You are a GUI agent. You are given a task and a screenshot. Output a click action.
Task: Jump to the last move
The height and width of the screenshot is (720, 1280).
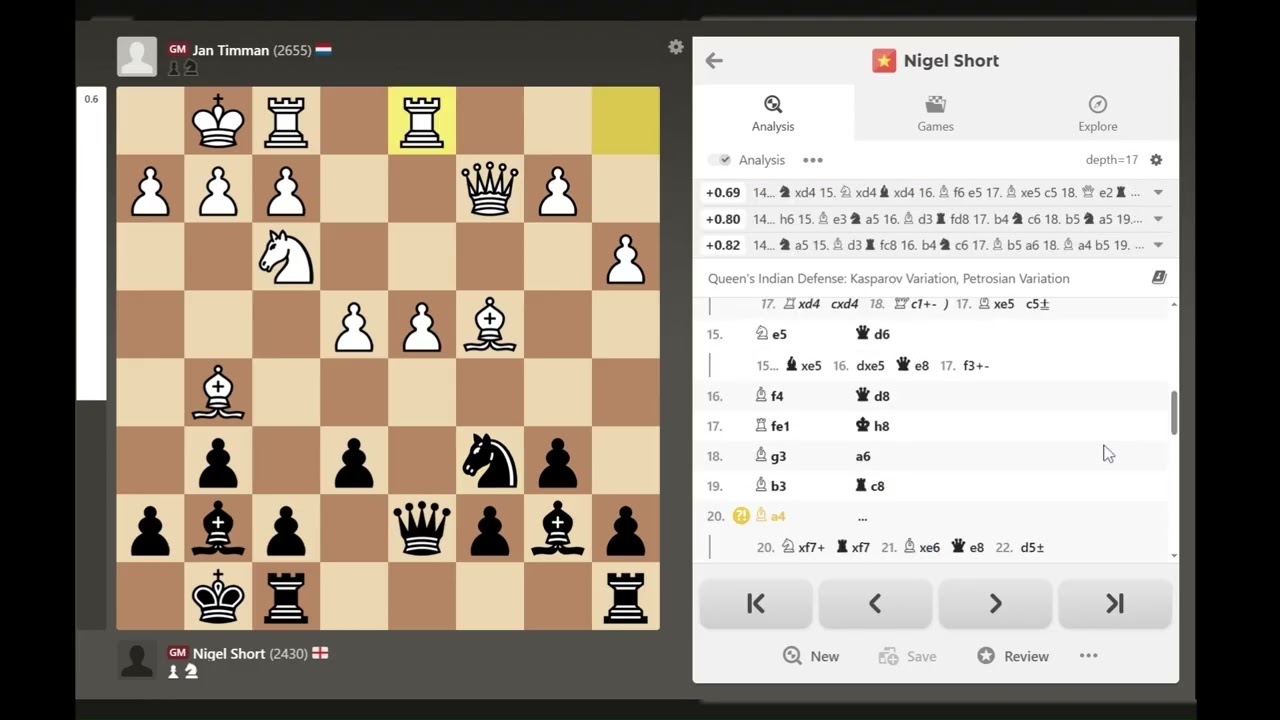(1115, 604)
